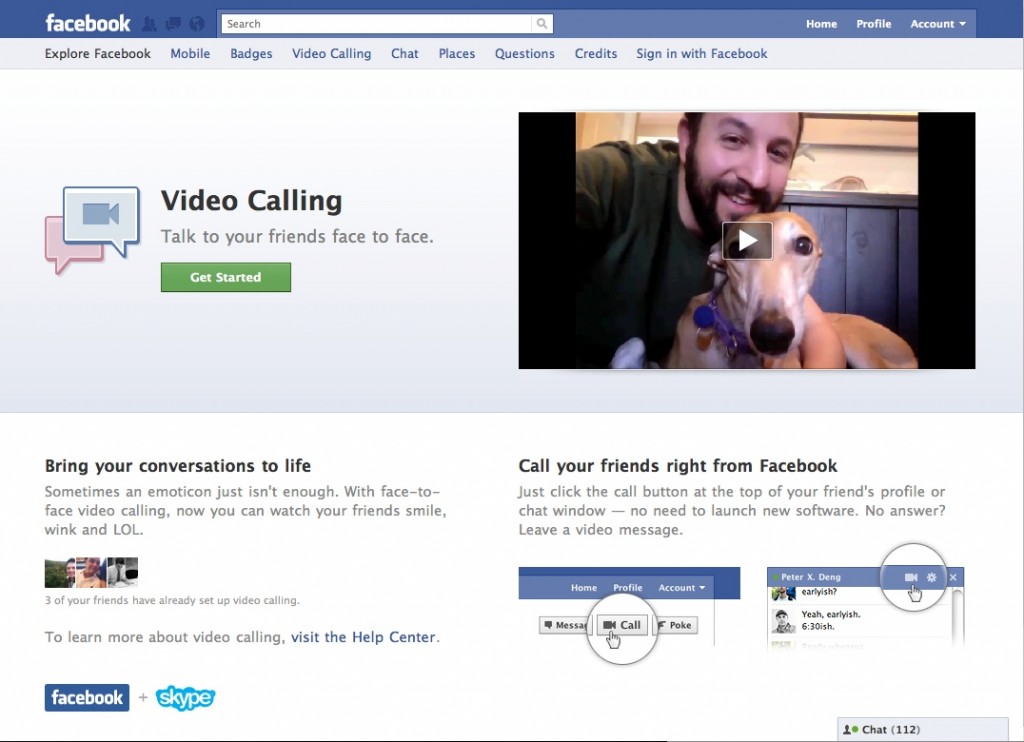
Task: Click the Facebook logo in header
Action: pyautogui.click(x=88, y=24)
